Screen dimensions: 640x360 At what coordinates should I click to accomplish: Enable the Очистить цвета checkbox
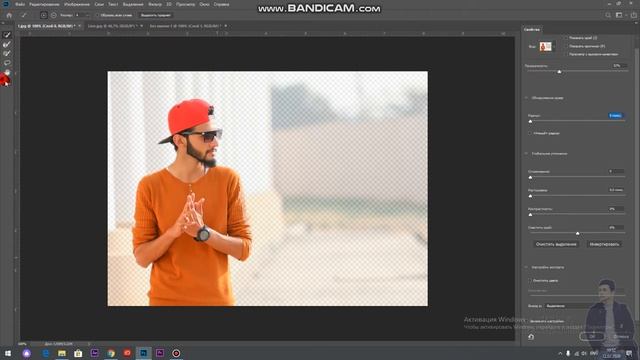coord(530,281)
